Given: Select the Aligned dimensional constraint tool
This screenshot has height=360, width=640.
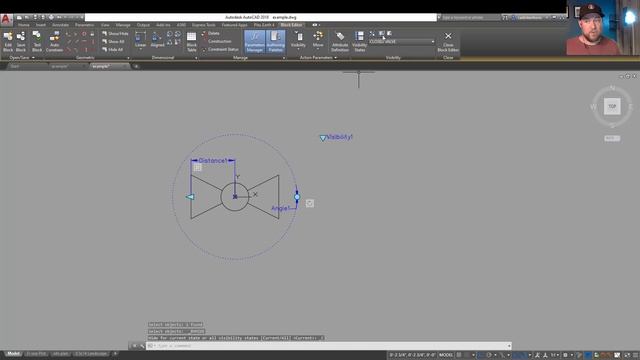Looking at the screenshot, I should [x=157, y=40].
